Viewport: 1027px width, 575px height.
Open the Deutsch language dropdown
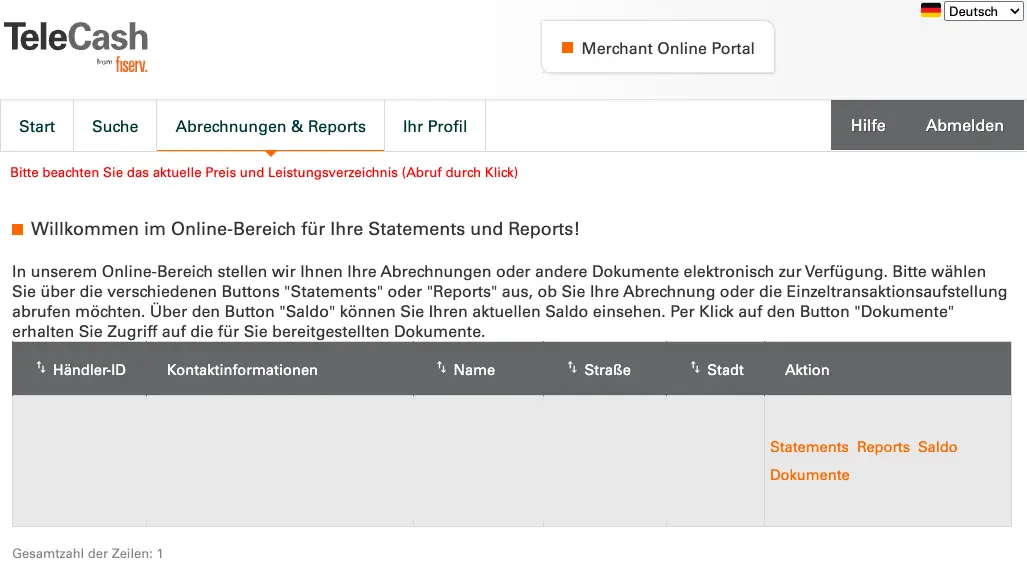(x=983, y=12)
